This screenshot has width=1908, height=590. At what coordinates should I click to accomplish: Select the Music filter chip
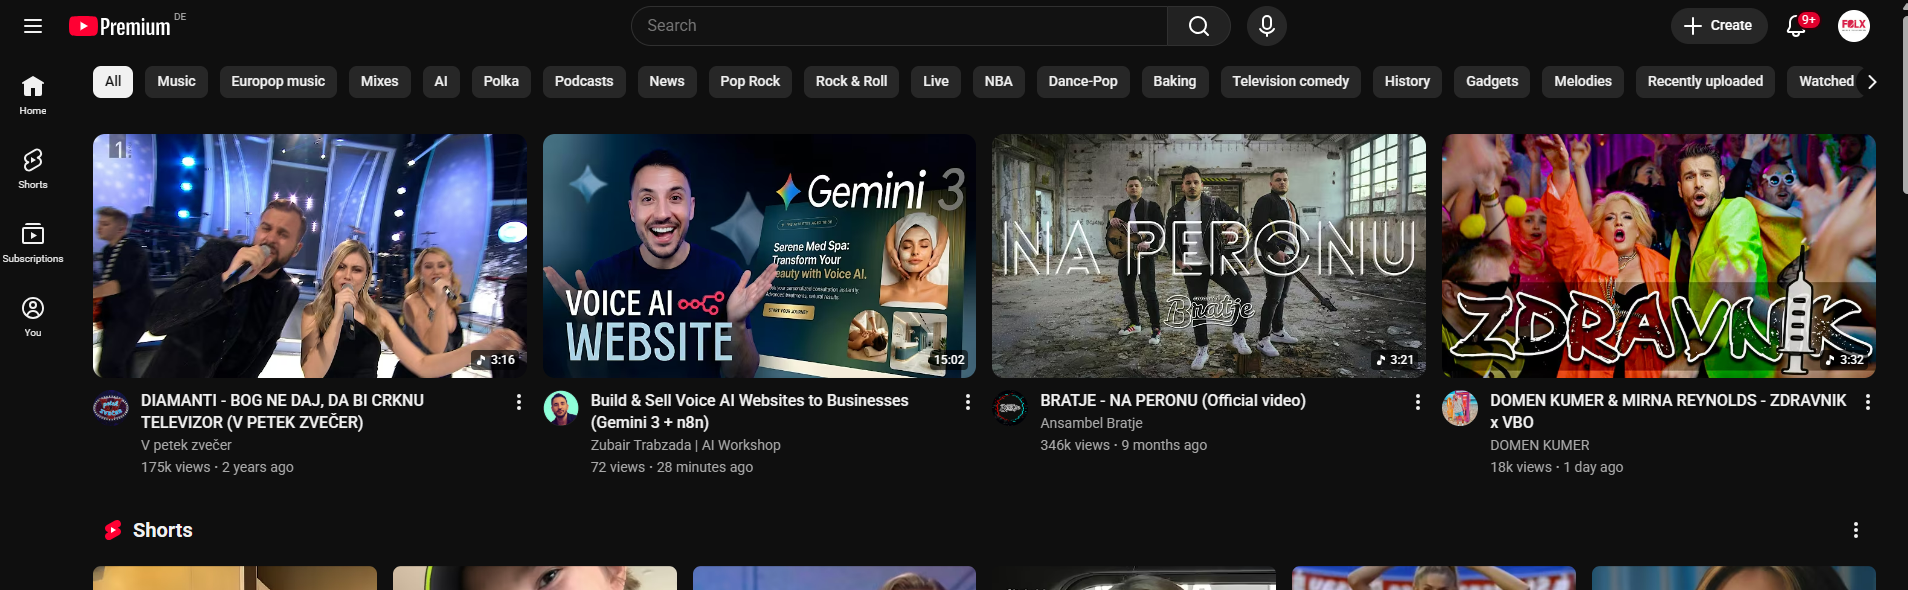[x=176, y=81]
